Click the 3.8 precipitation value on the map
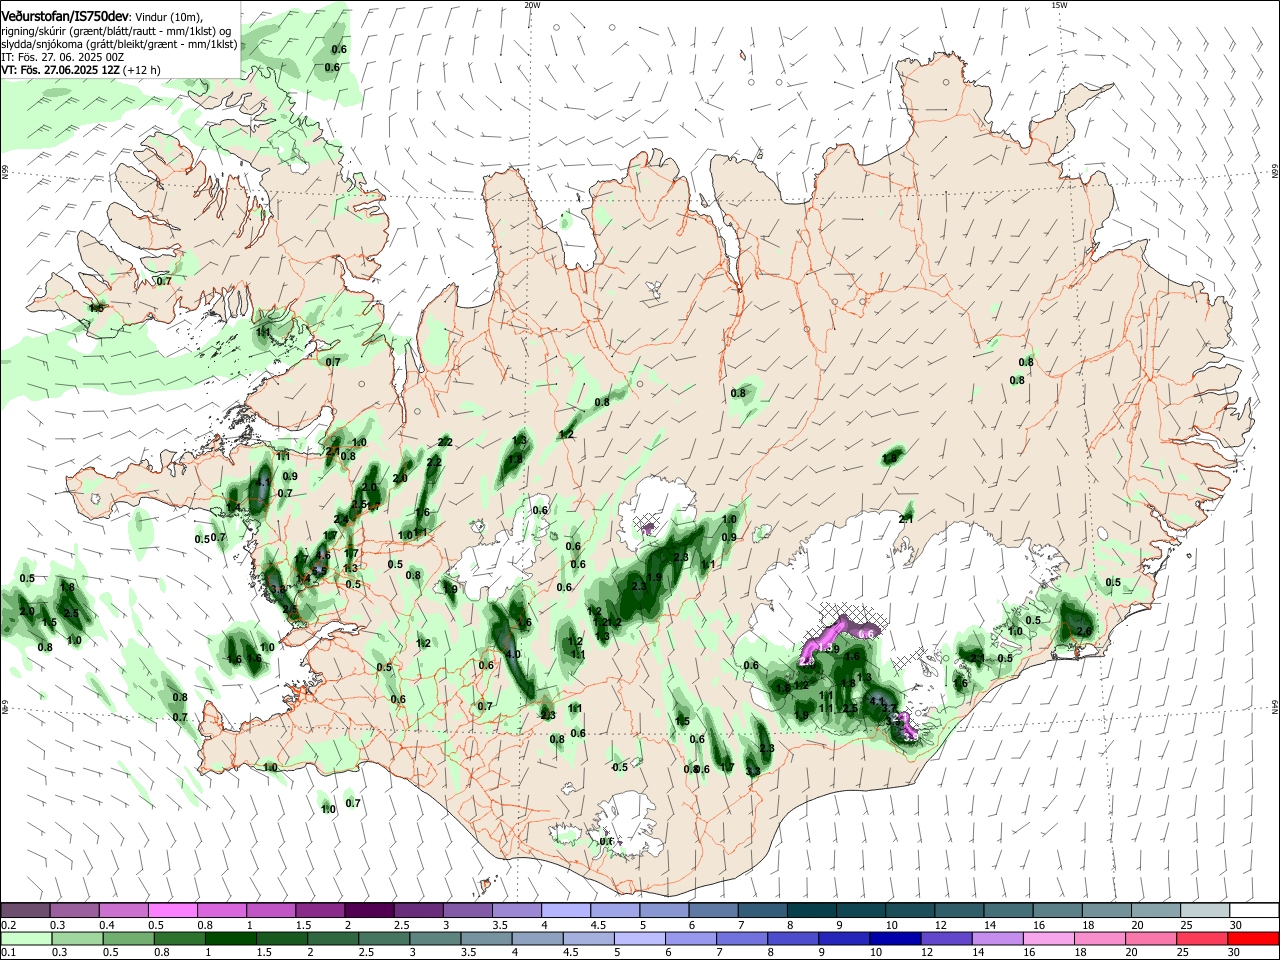 [279, 589]
